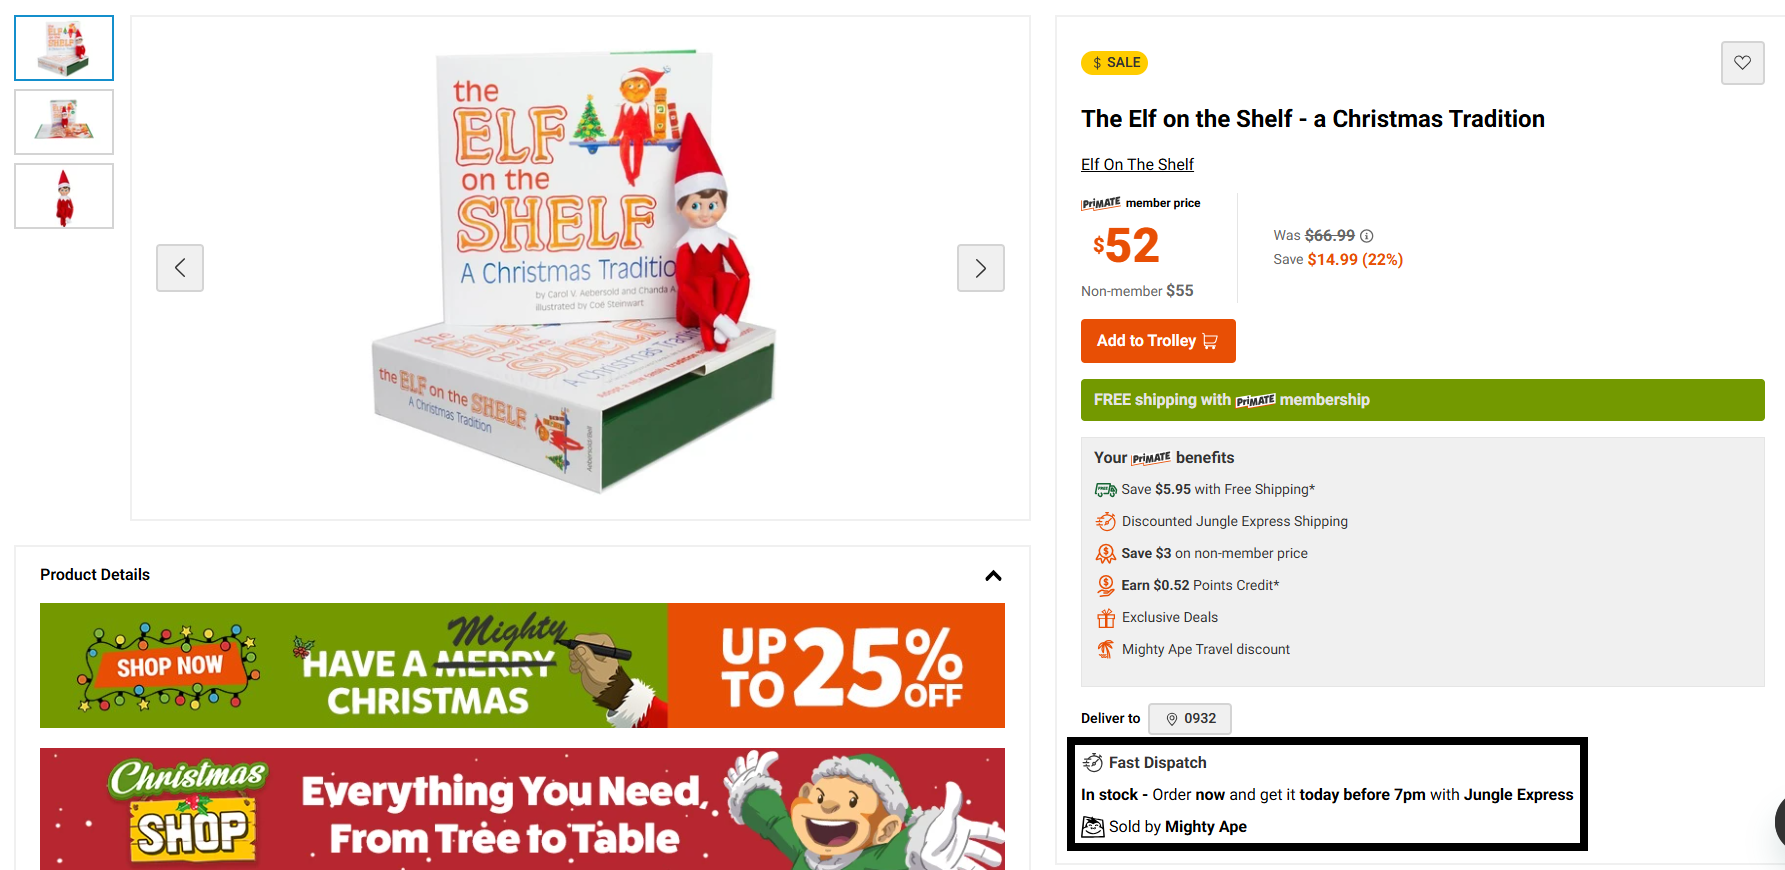This screenshot has height=870, width=1785.
Task: Open the Elf On The Shelf brand link
Action: click(x=1137, y=164)
